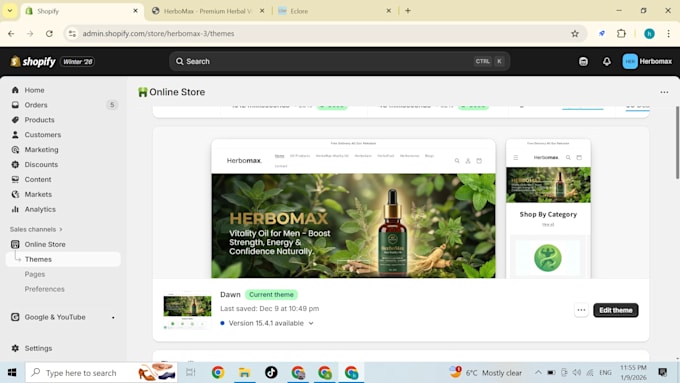
Task: Open Marketing from the sidebar
Action: click(41, 150)
